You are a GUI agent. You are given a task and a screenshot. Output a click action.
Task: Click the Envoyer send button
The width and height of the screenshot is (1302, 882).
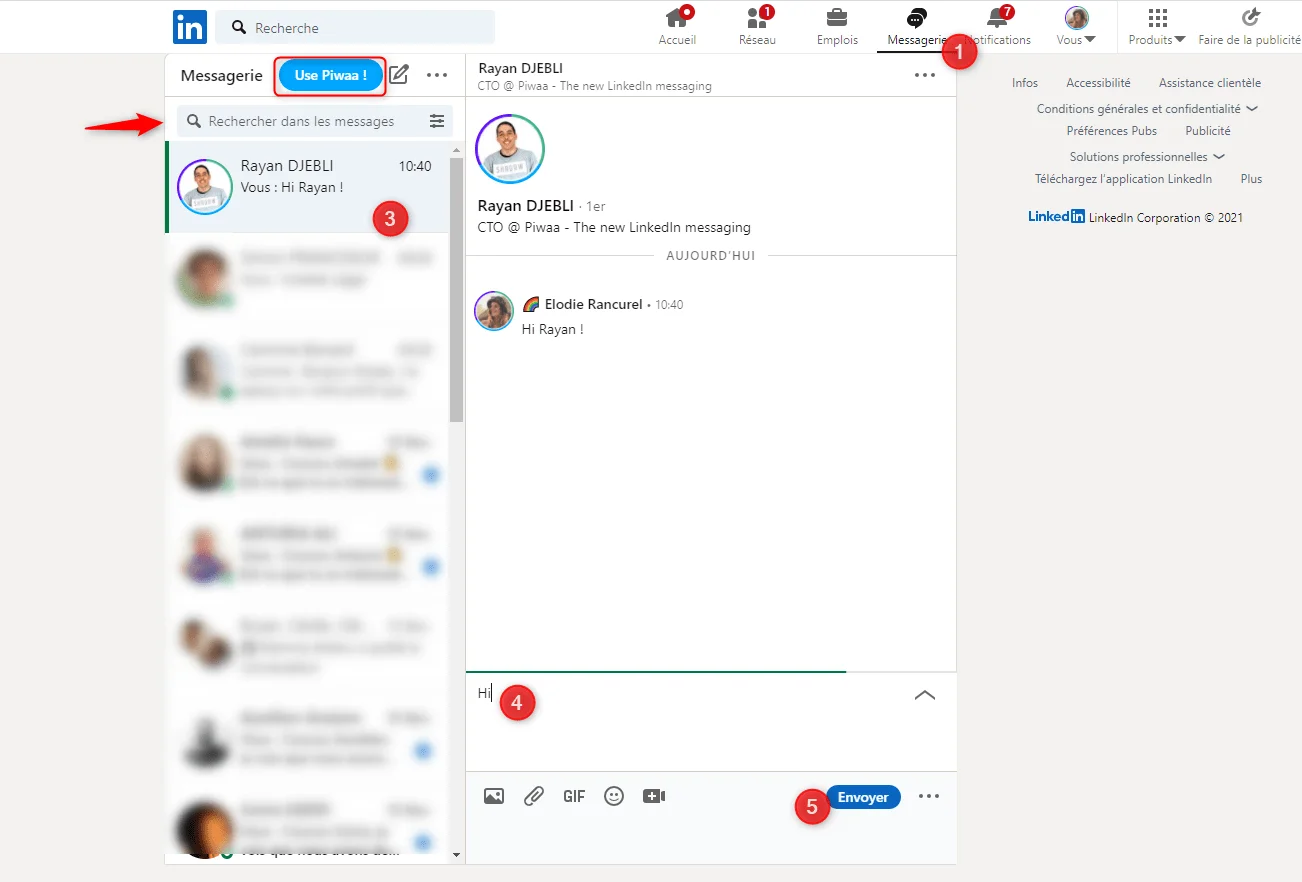pyautogui.click(x=863, y=797)
